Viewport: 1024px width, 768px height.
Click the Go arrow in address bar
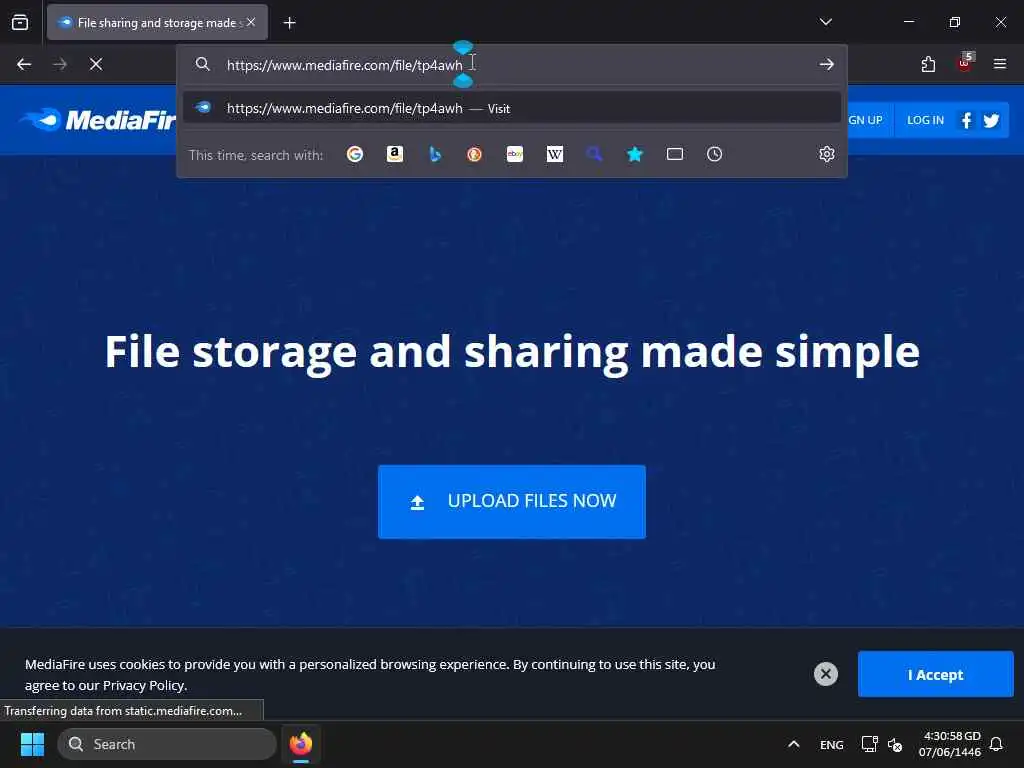pos(827,64)
